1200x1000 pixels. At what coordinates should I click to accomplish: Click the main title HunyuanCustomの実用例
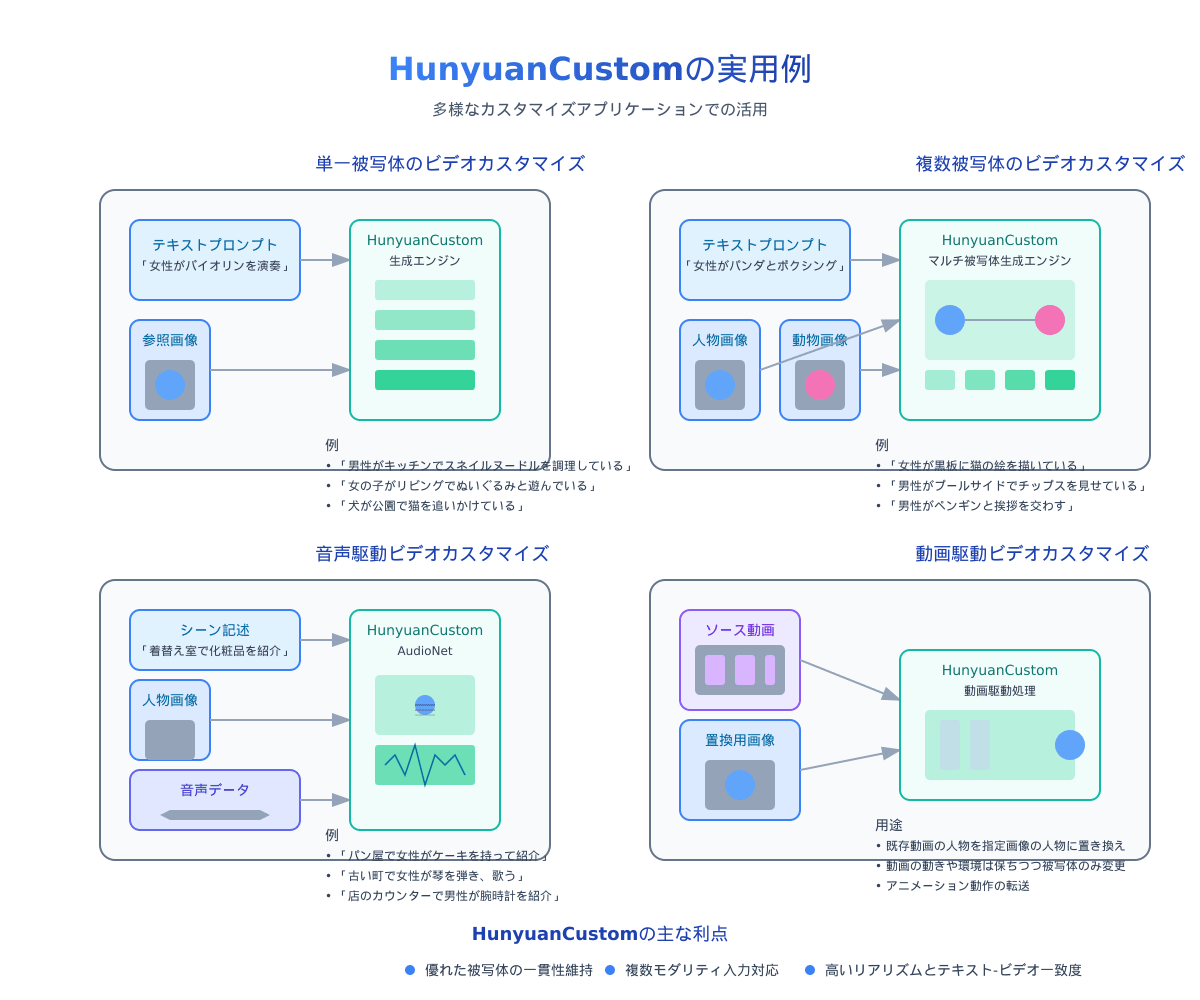pyautogui.click(x=600, y=69)
